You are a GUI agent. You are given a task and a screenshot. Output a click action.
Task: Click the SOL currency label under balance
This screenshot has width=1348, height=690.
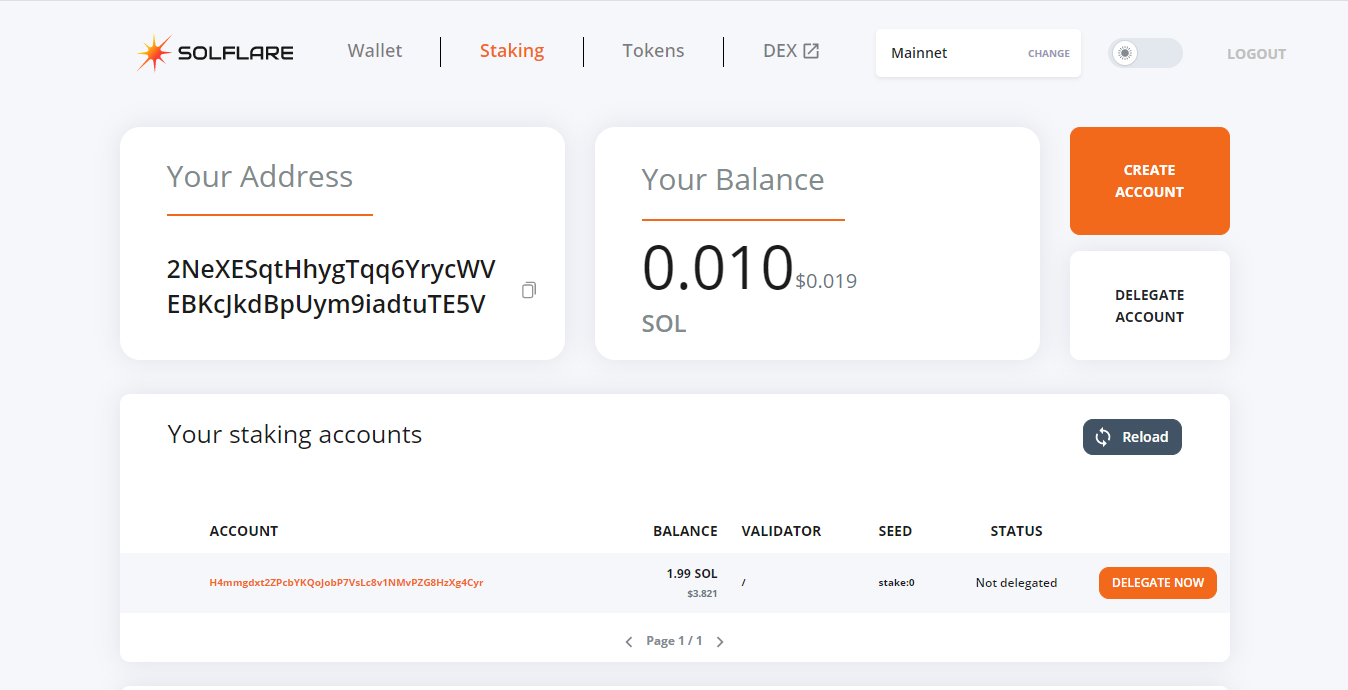tap(664, 324)
